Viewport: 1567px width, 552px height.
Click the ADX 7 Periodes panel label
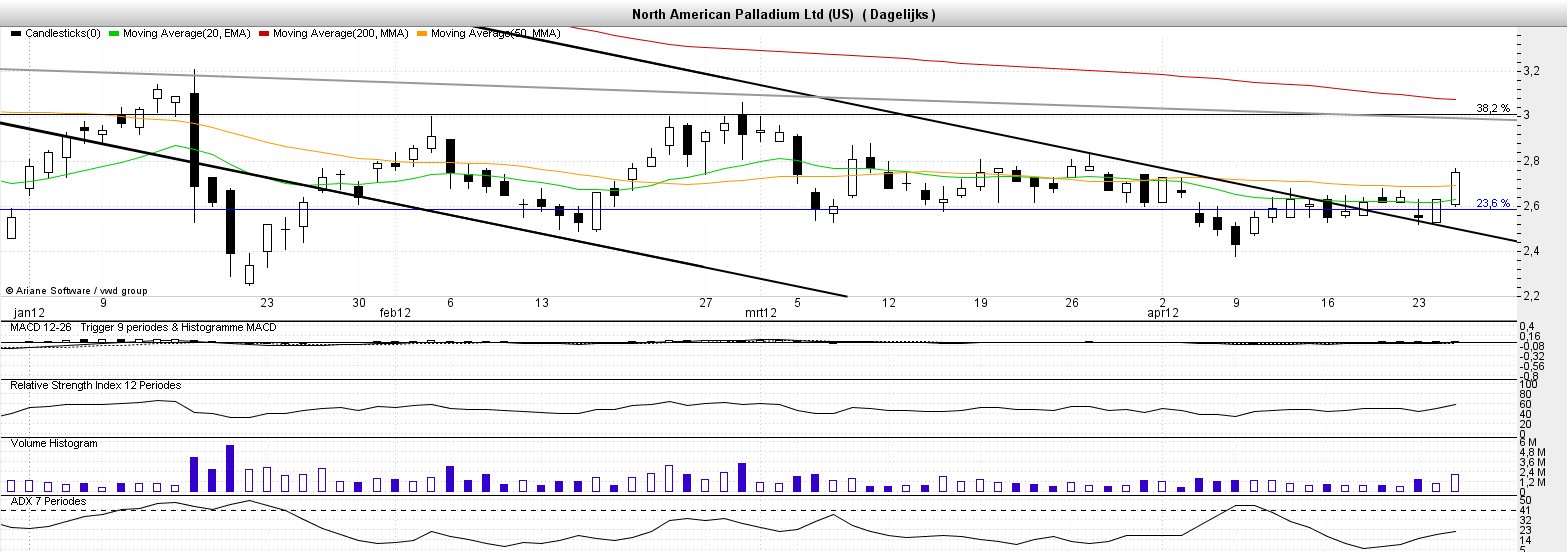pyautogui.click(x=48, y=500)
